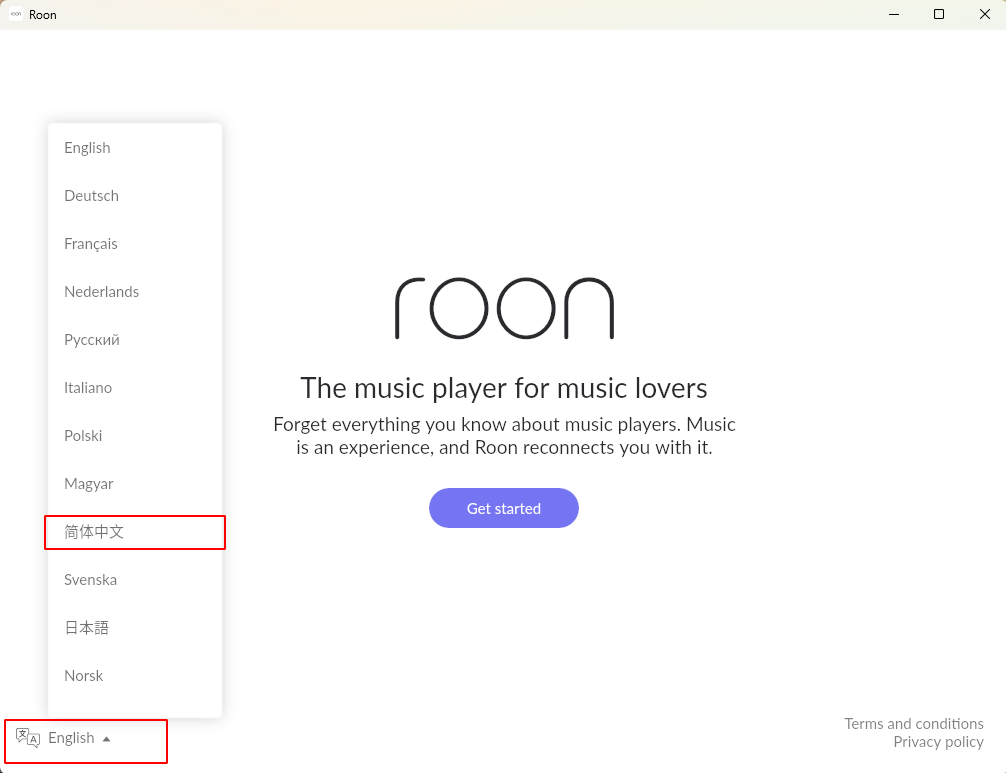Select Français in the language menu
Viewport: 1006px width, 773px height.
tap(135, 244)
